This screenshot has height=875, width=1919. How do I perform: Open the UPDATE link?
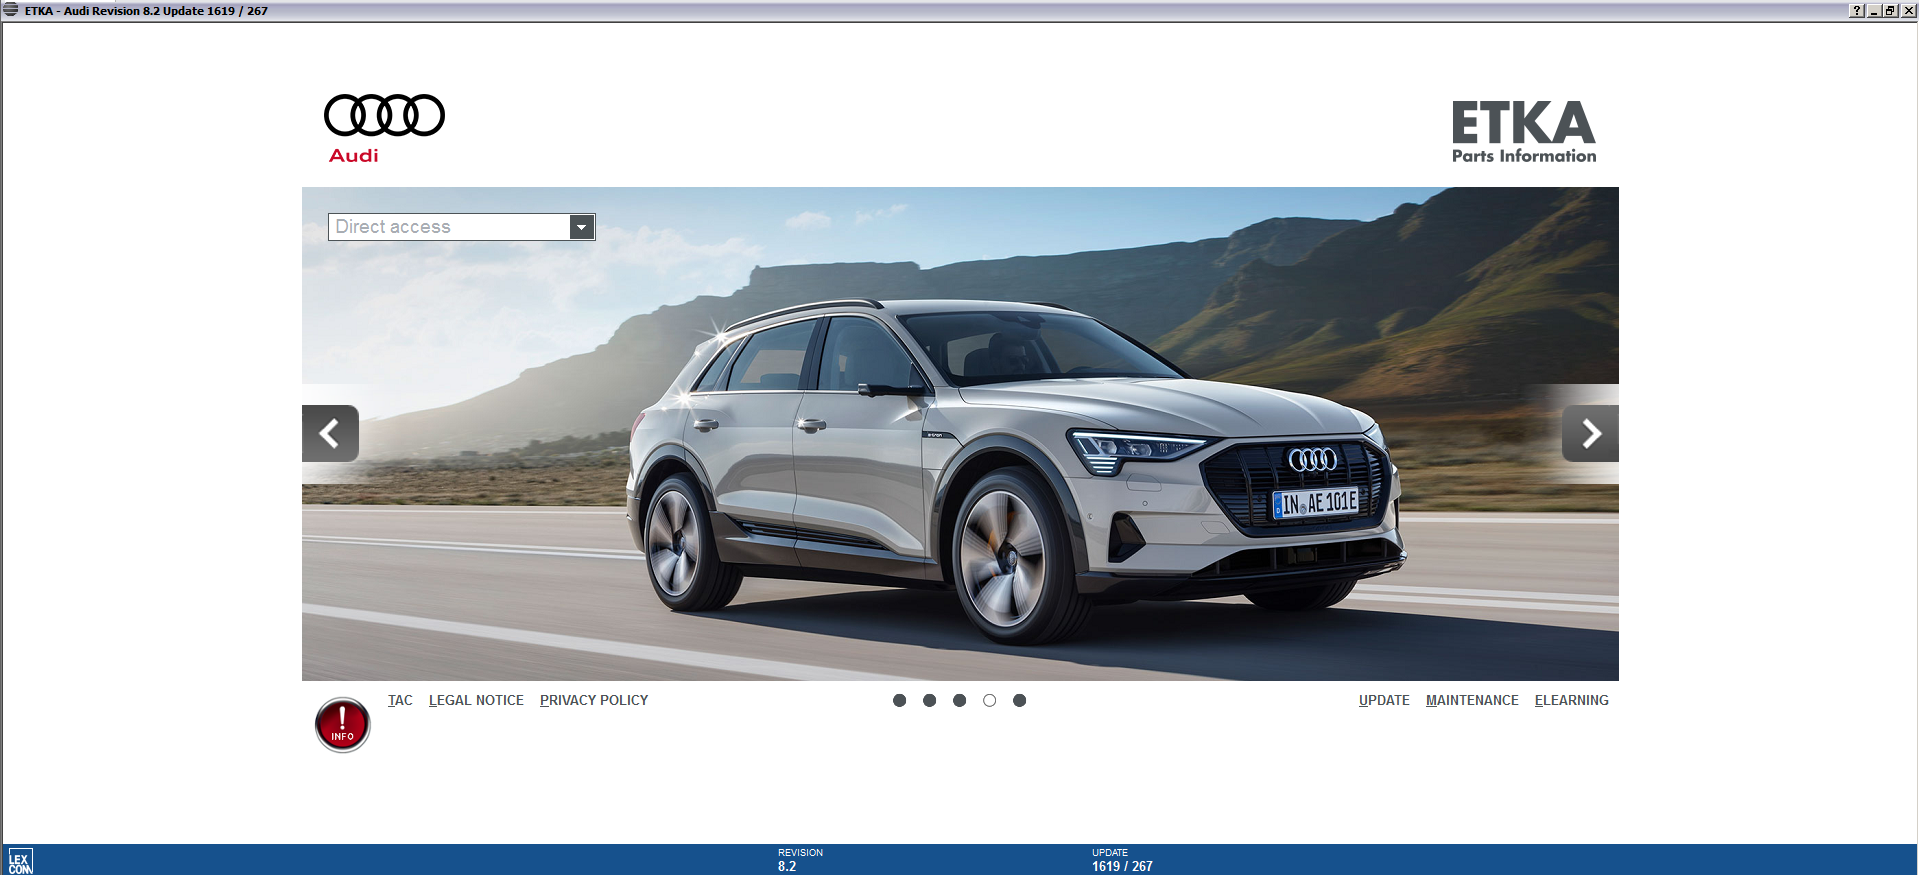tap(1384, 700)
